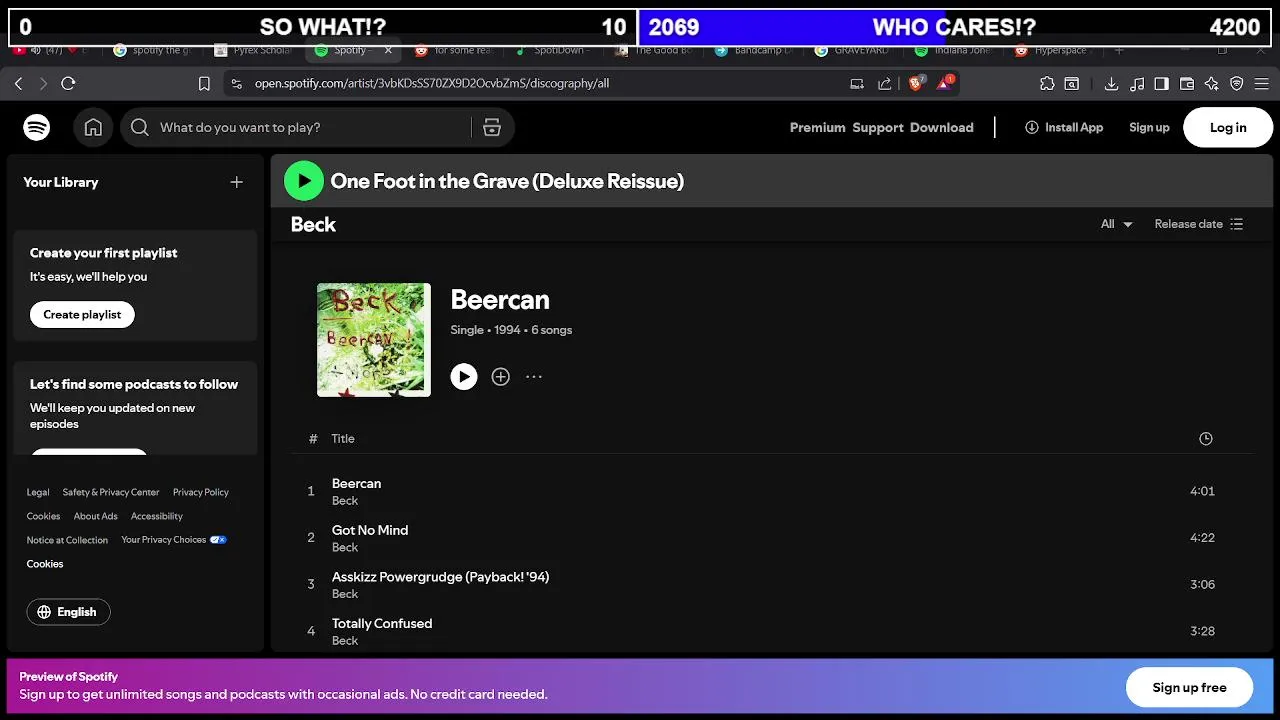Click the Download link
The width and height of the screenshot is (1280, 720).
[x=942, y=127]
